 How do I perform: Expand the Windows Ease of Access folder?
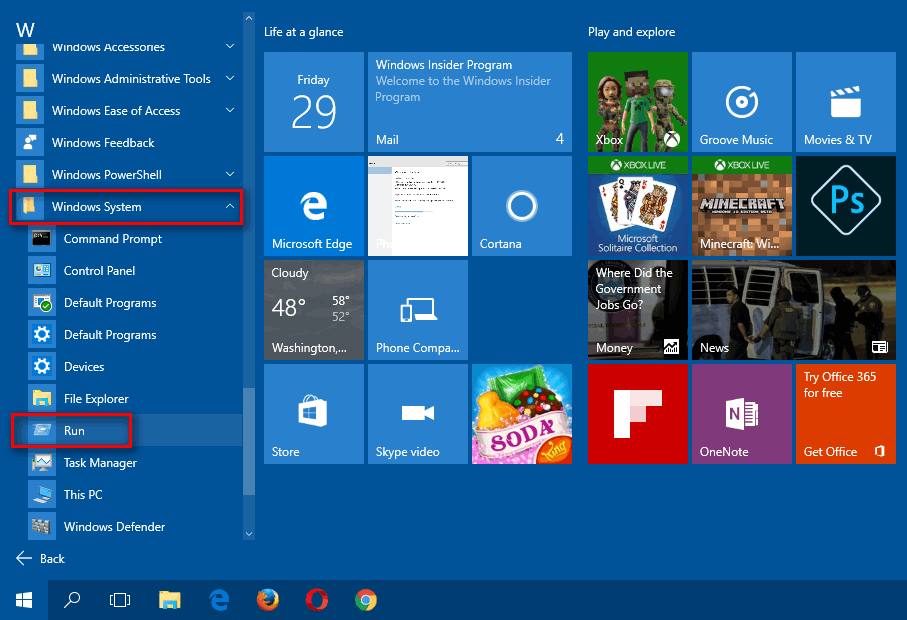click(130, 110)
